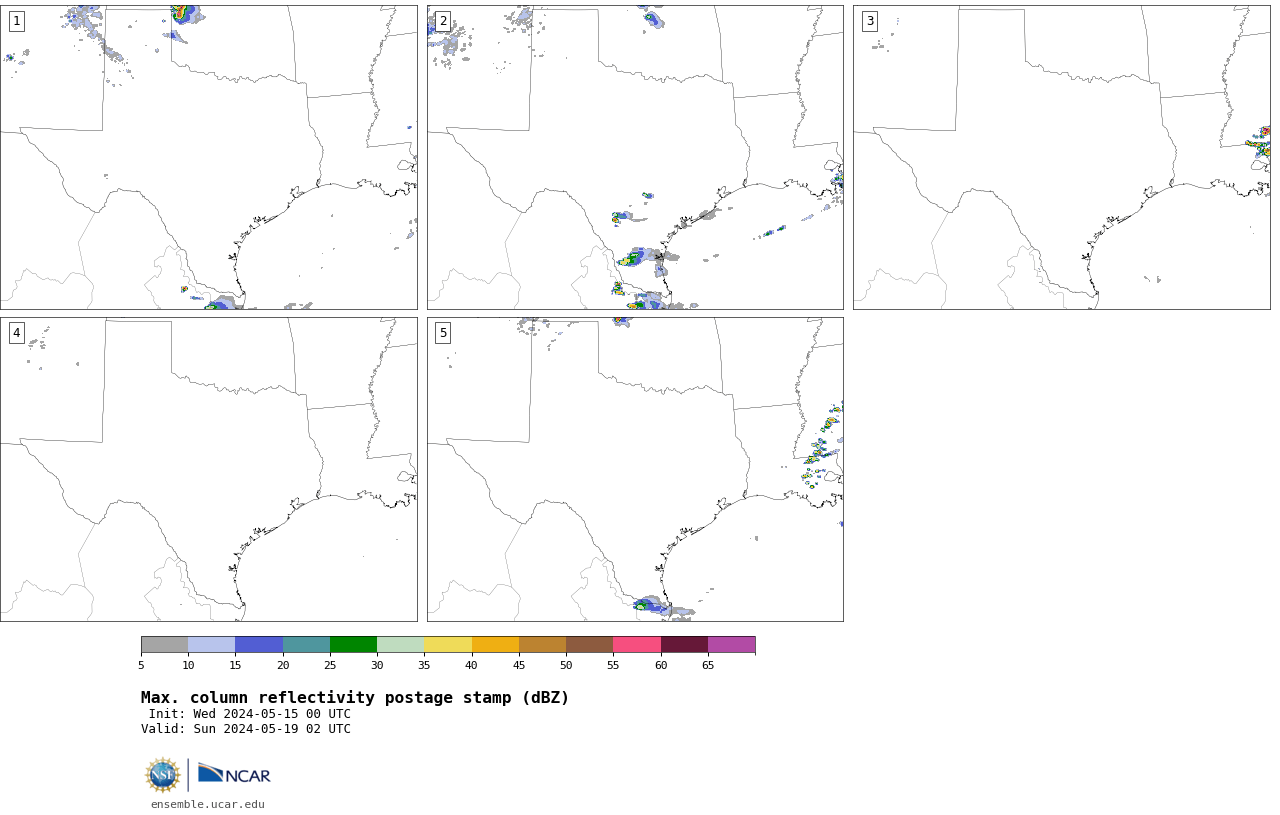Click the colorbar tick label 50
The height and width of the screenshot is (815, 1280).
[566, 665]
